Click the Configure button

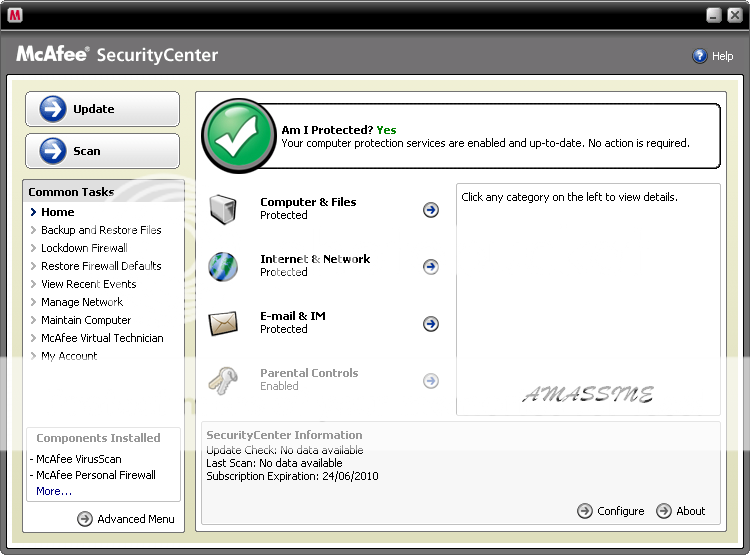coord(611,511)
